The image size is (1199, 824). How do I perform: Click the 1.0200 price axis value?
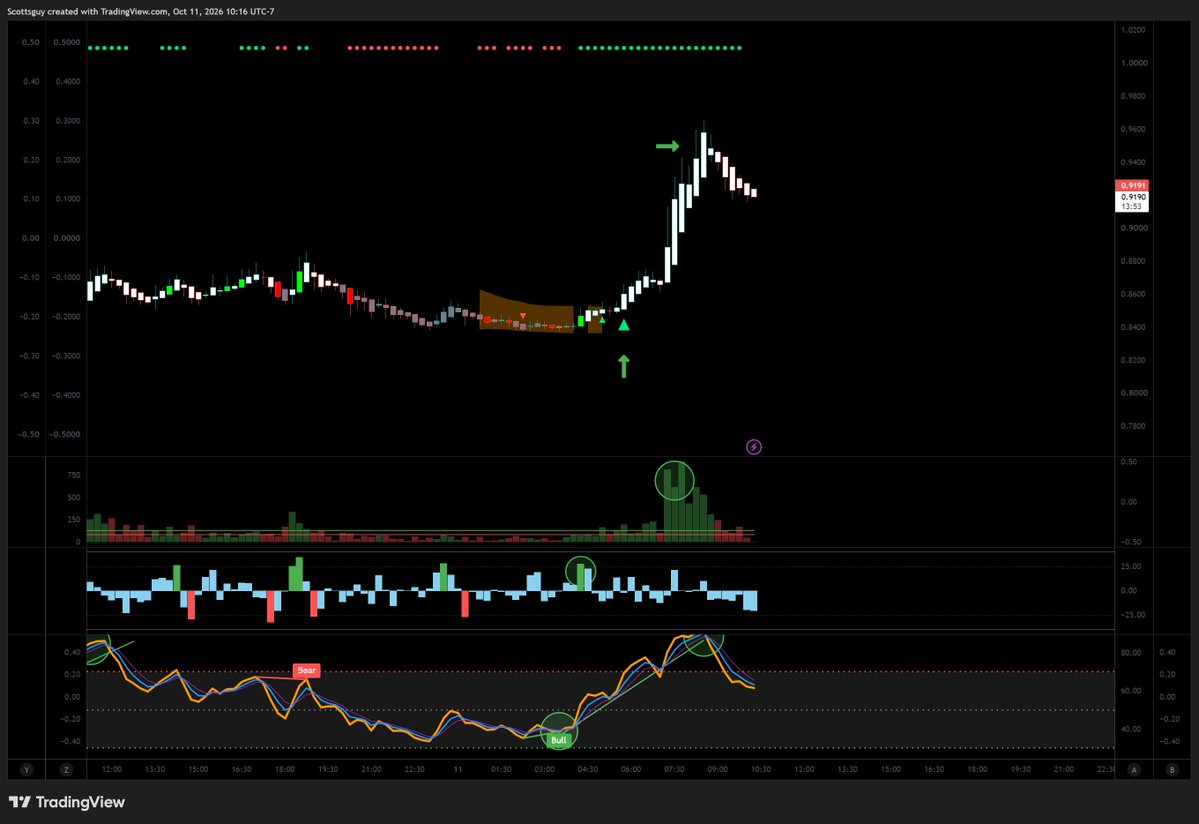[1133, 30]
